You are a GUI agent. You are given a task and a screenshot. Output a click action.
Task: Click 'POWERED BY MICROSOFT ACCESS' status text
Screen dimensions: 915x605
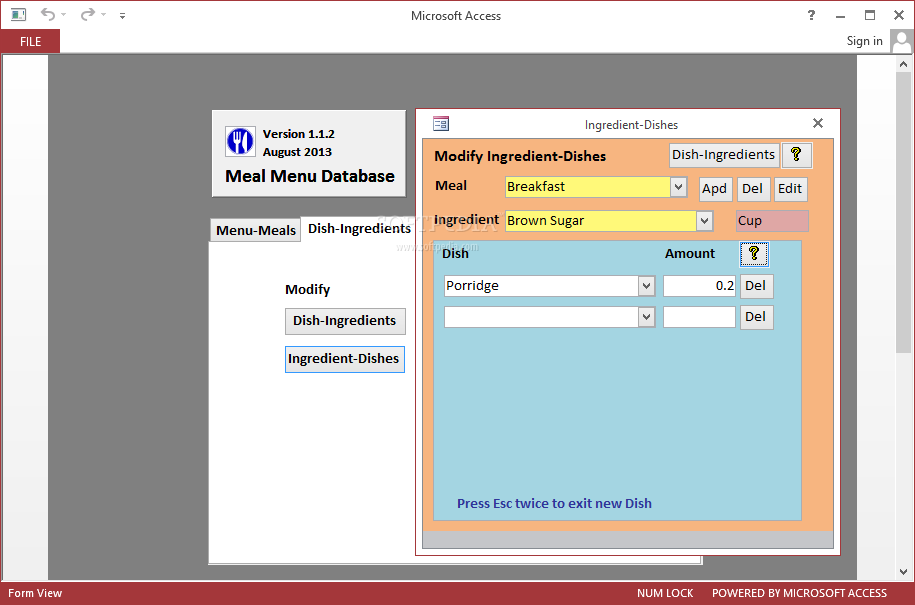799,593
